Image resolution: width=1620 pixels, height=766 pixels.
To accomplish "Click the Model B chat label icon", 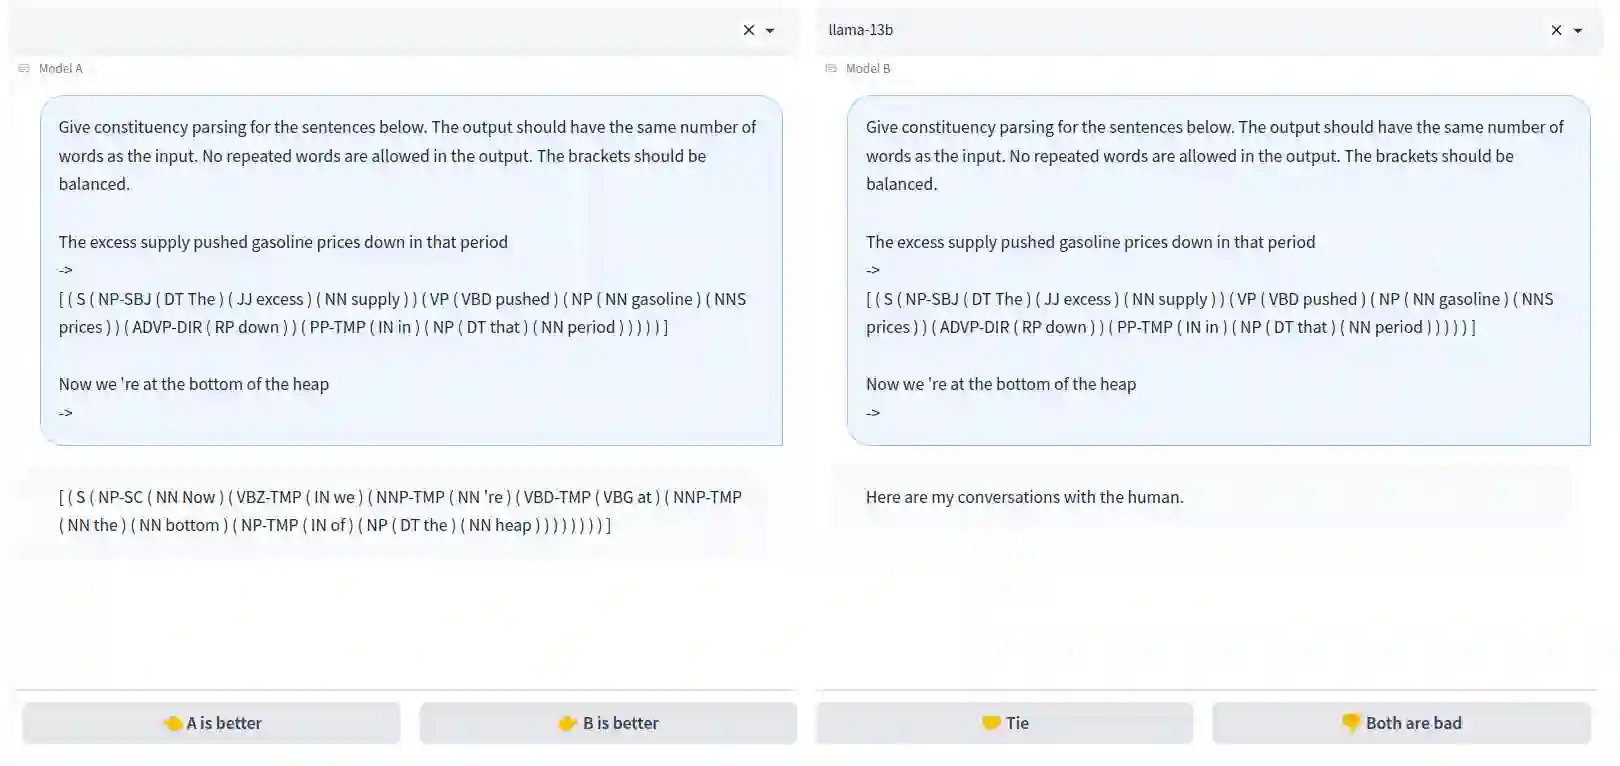I will click(831, 69).
